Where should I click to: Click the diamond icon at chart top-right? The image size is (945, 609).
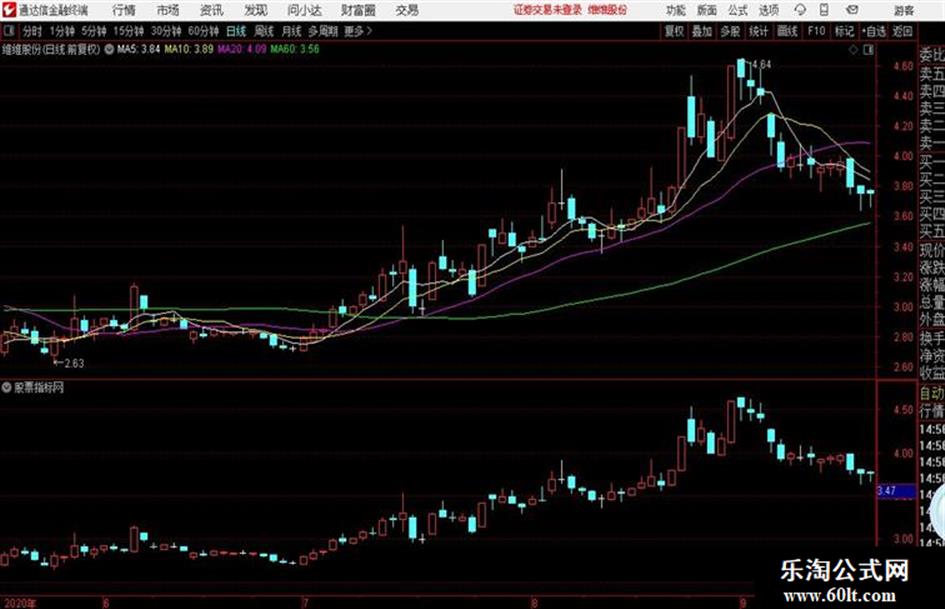click(x=853, y=50)
